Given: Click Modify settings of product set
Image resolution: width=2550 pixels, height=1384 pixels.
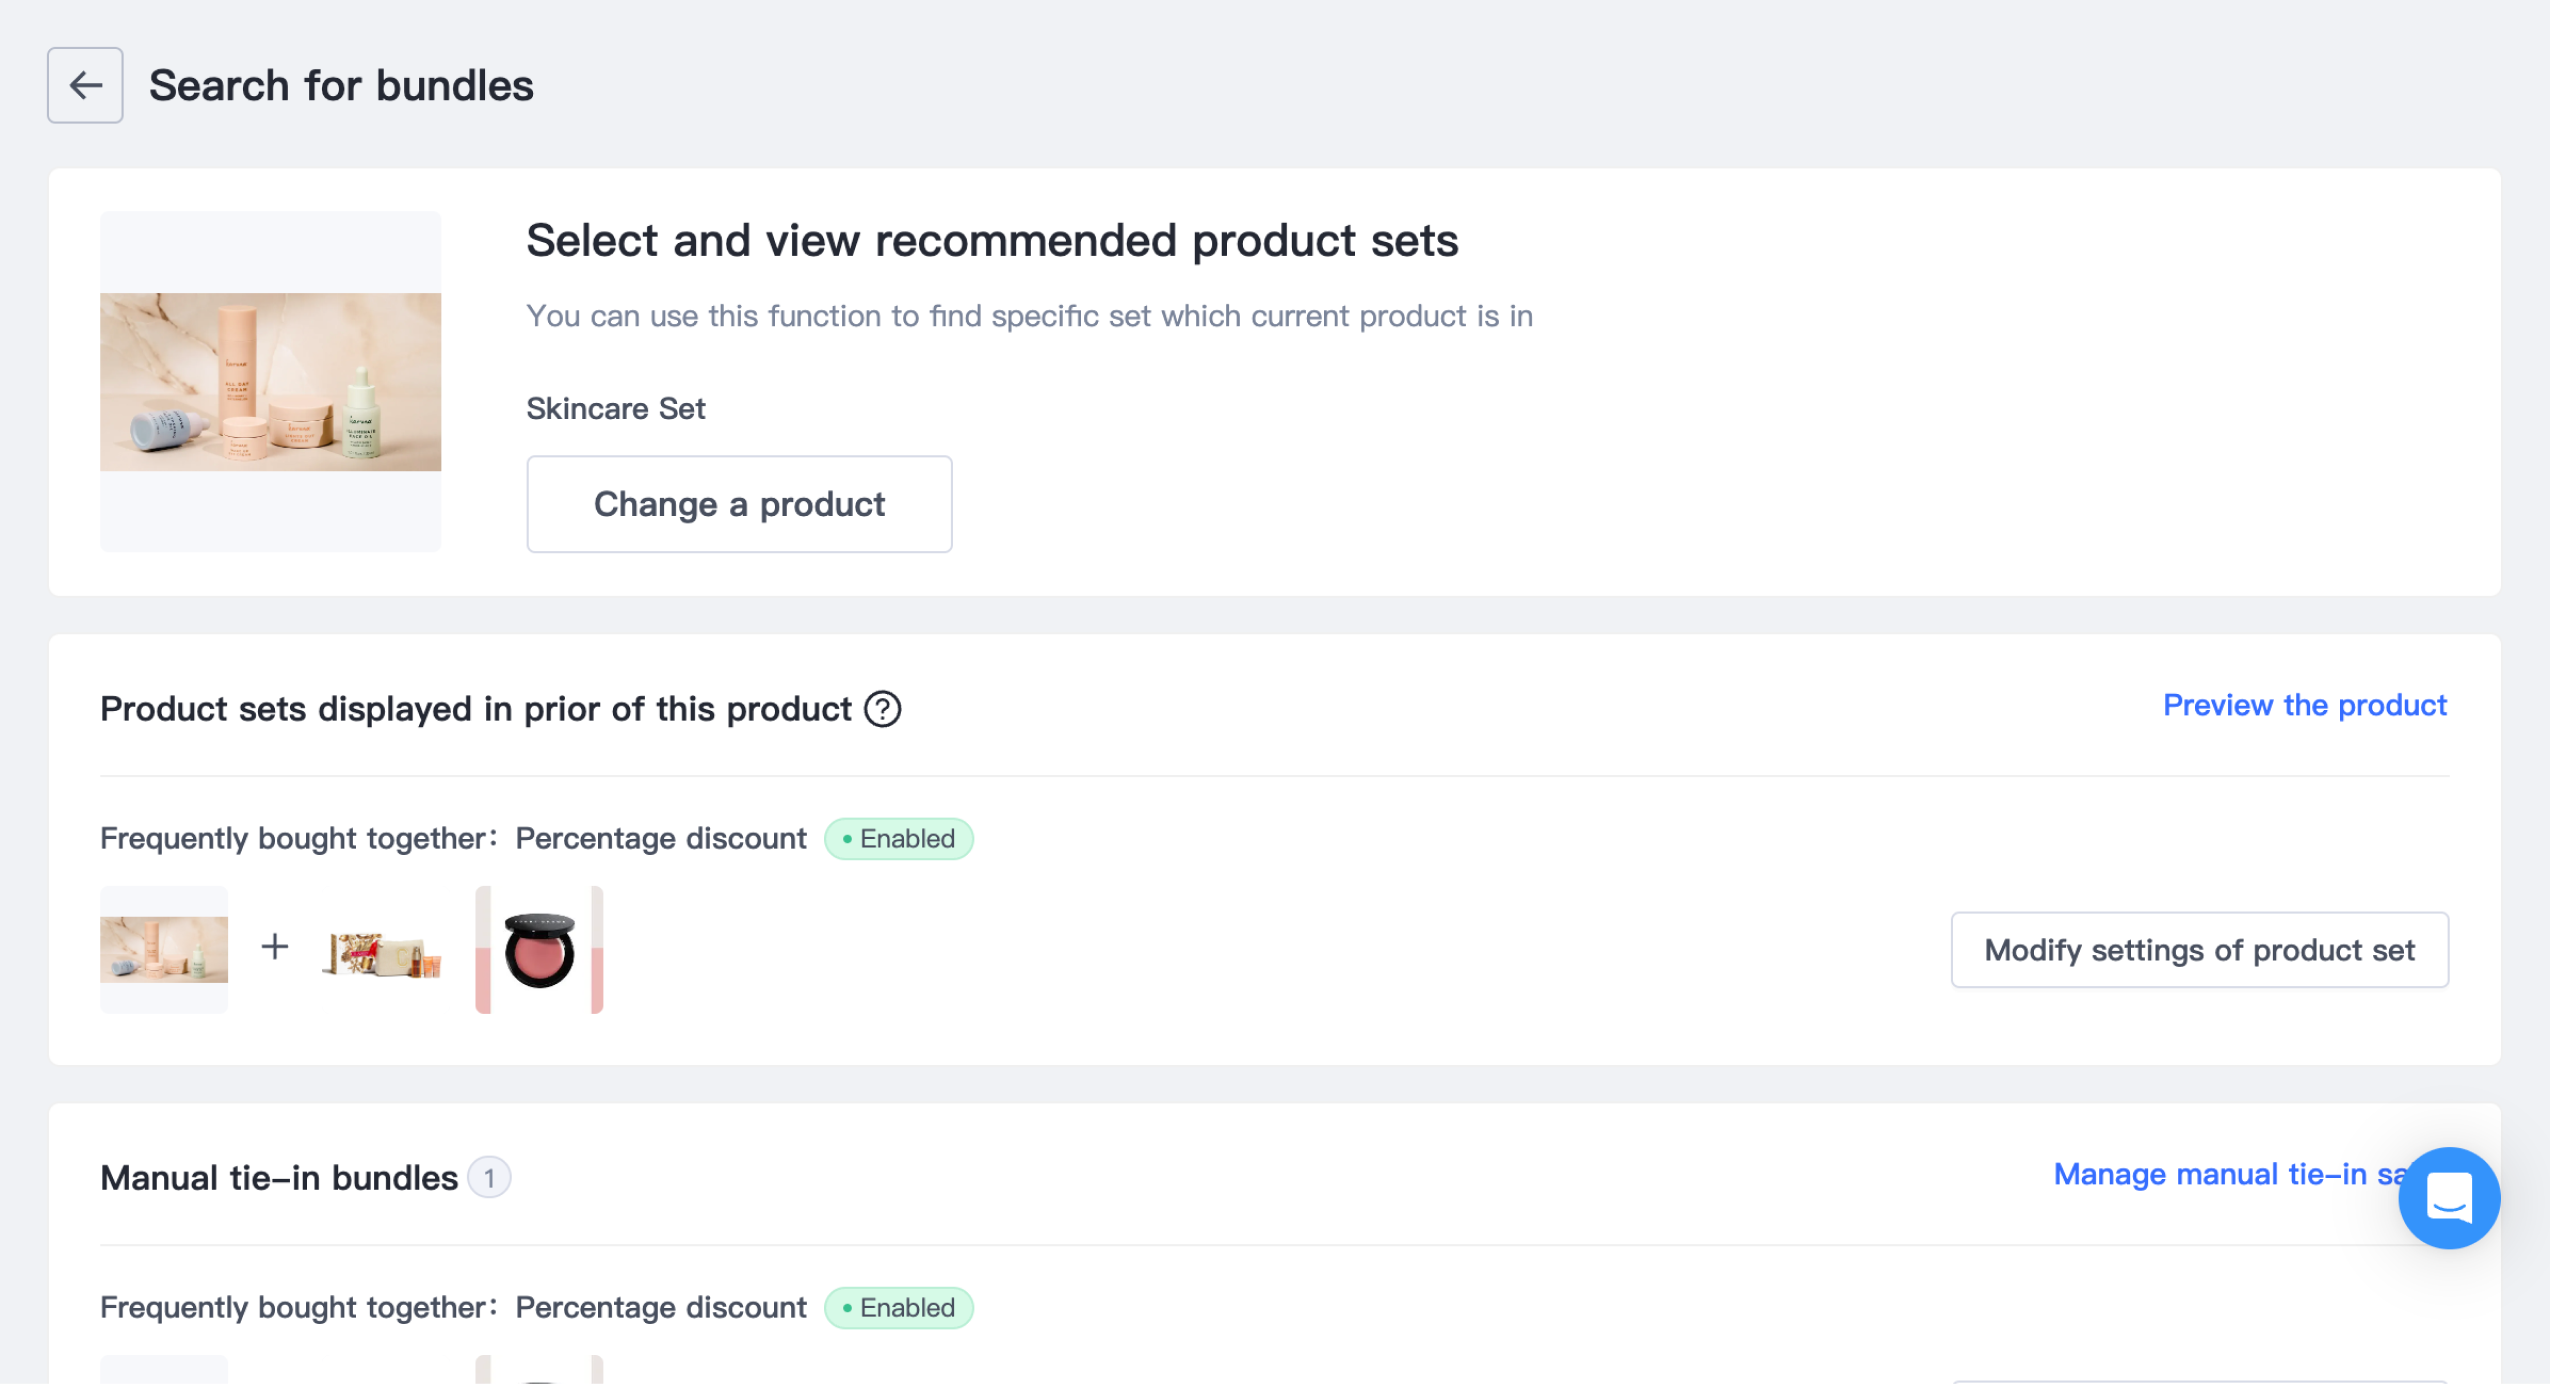Looking at the screenshot, I should (x=2199, y=950).
